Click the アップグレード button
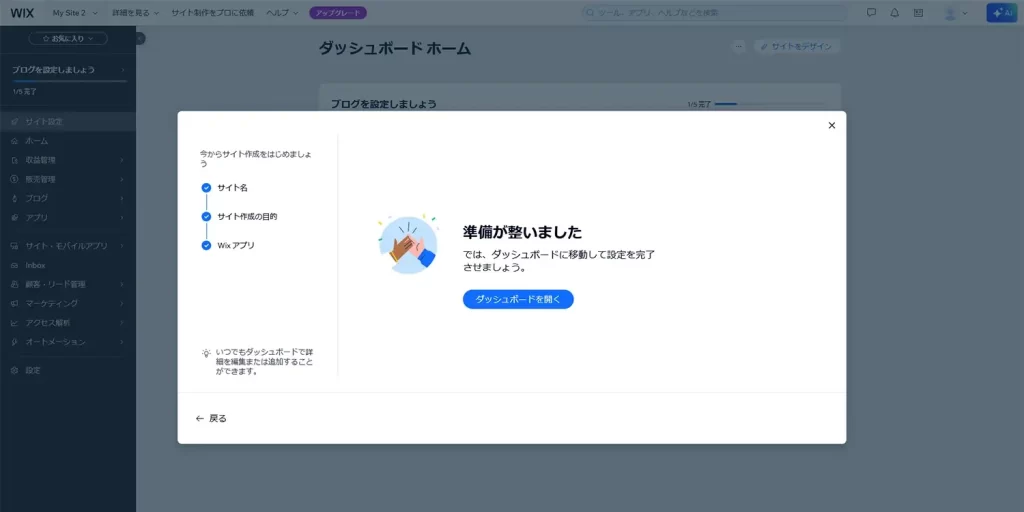The image size is (1024, 512). point(338,13)
